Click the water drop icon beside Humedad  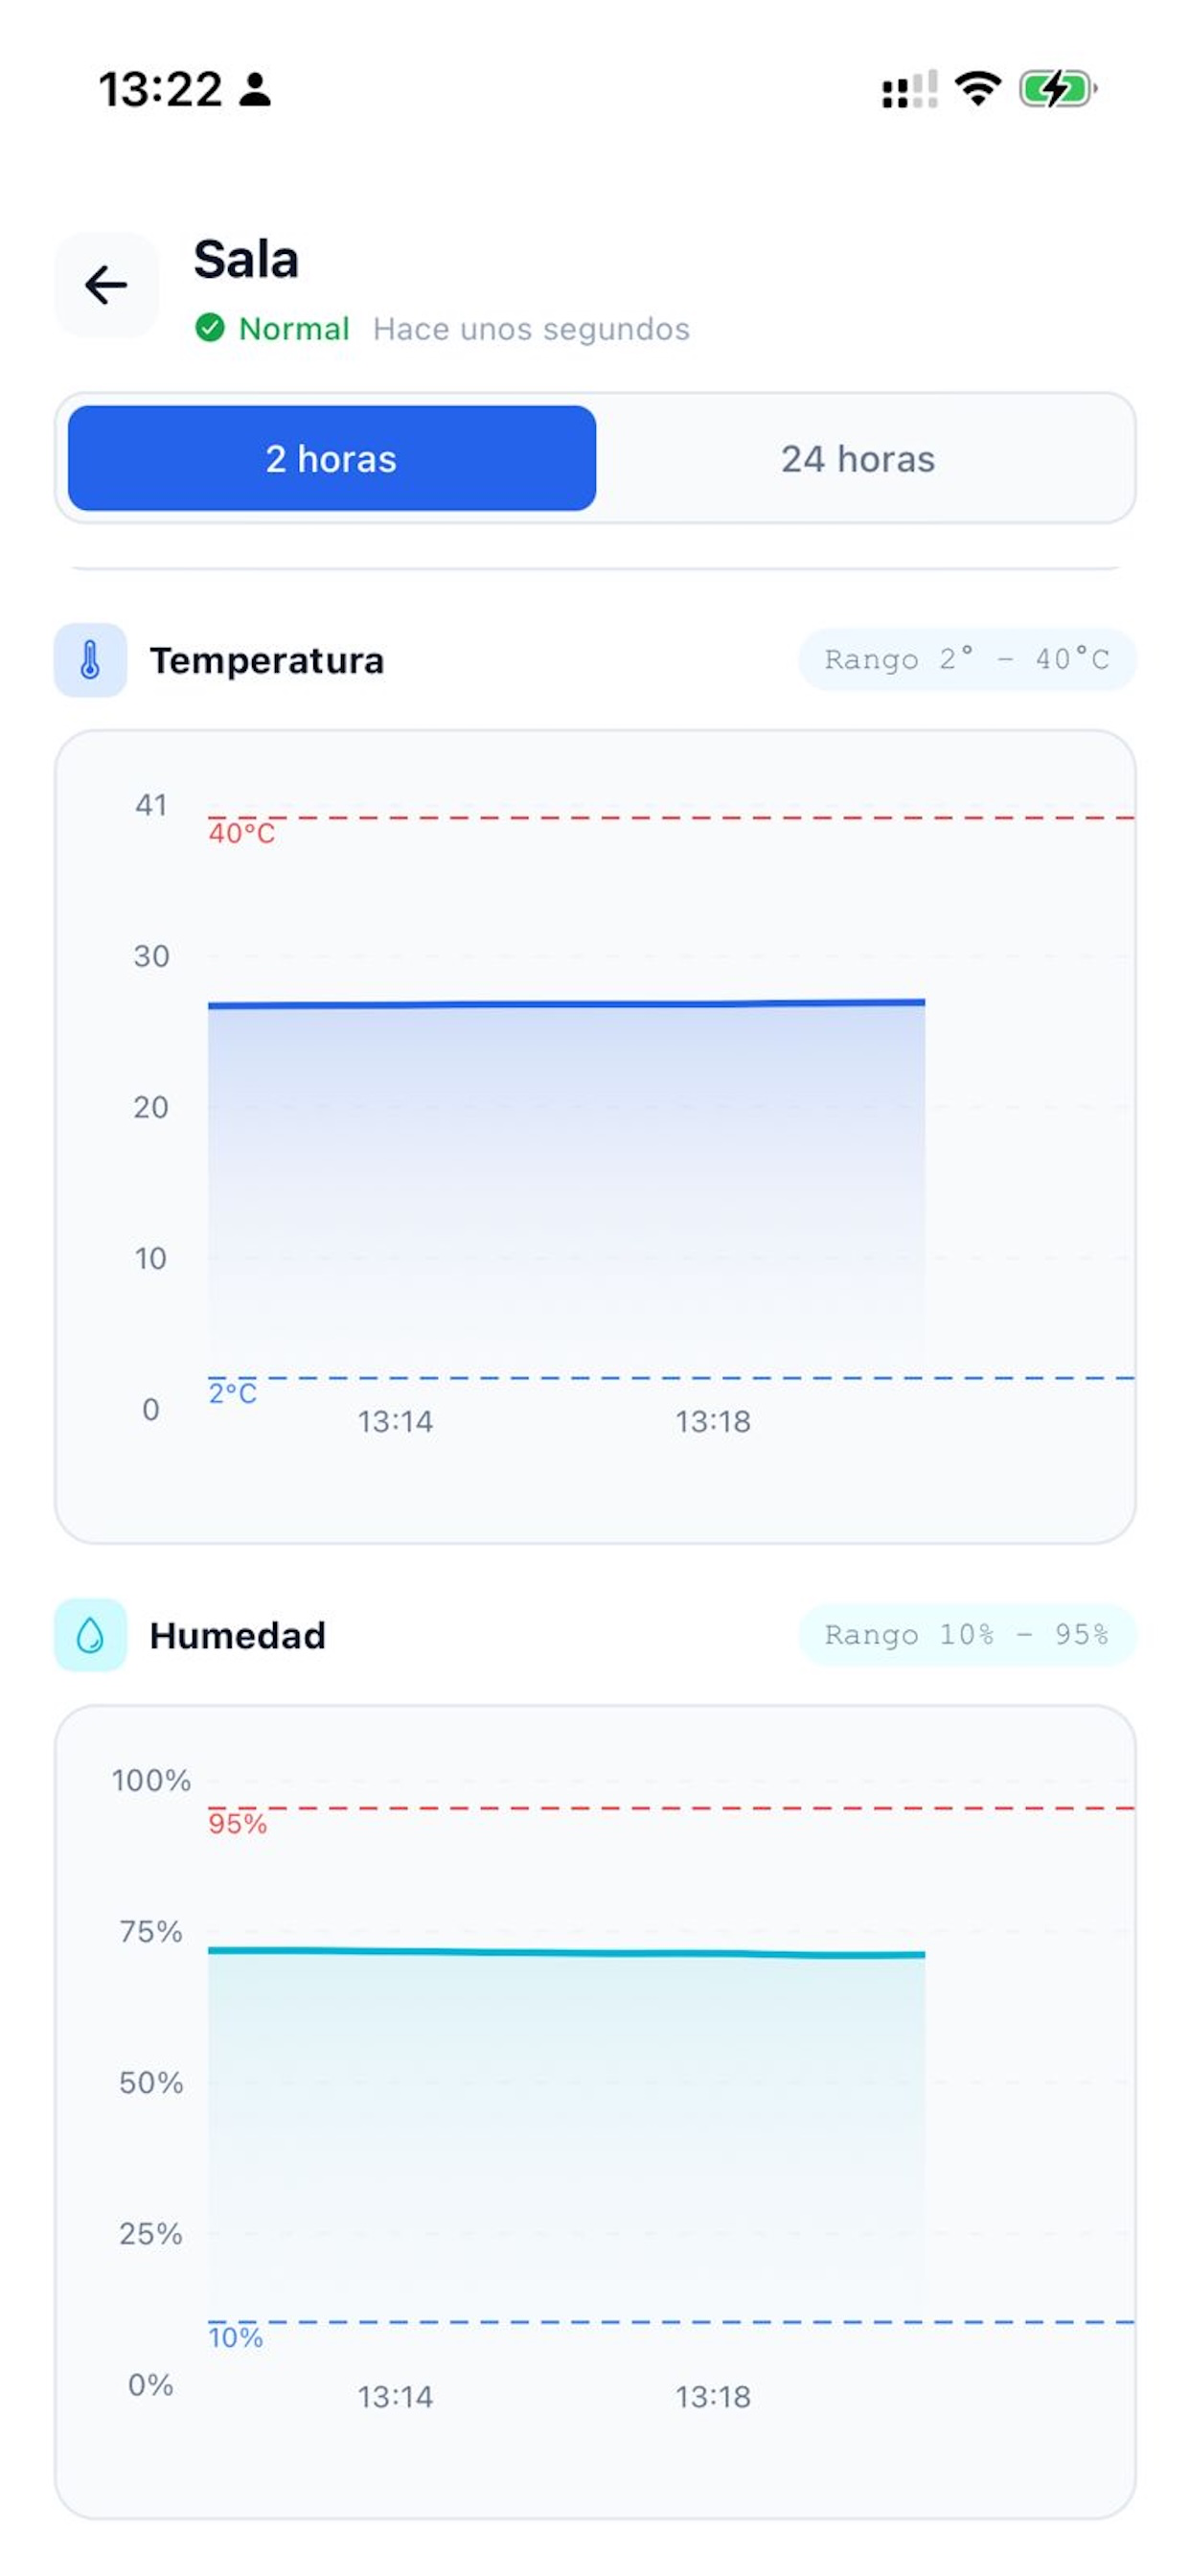90,1635
